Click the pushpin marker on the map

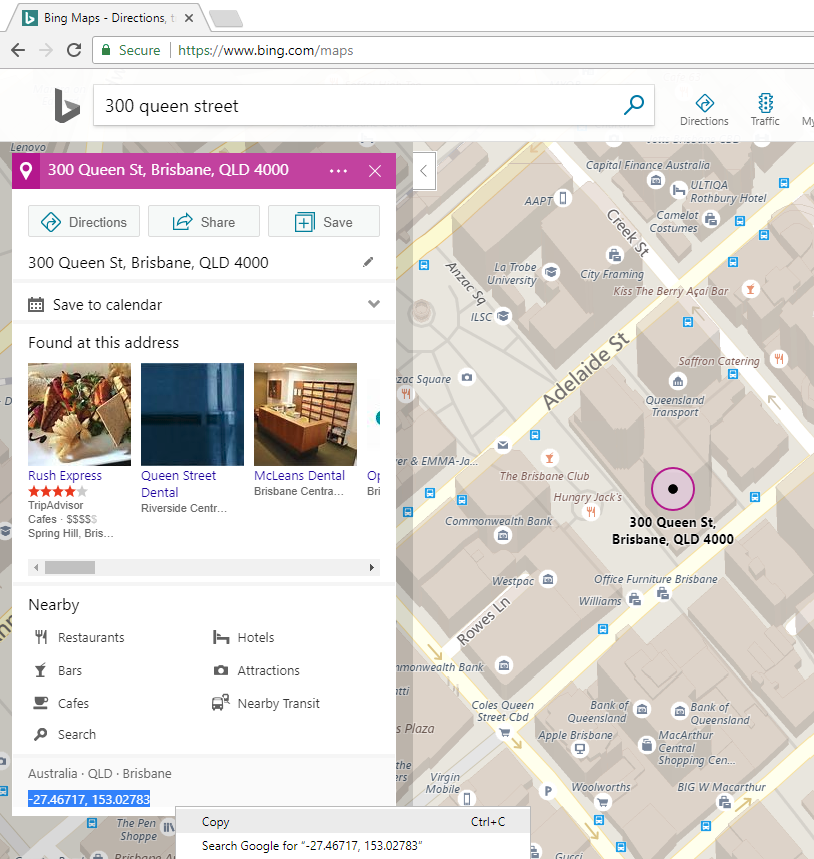pyautogui.click(x=673, y=489)
